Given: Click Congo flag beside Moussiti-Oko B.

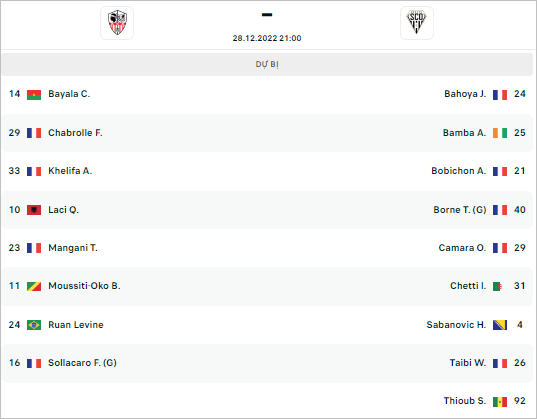Looking at the screenshot, I should pyautogui.click(x=34, y=286).
